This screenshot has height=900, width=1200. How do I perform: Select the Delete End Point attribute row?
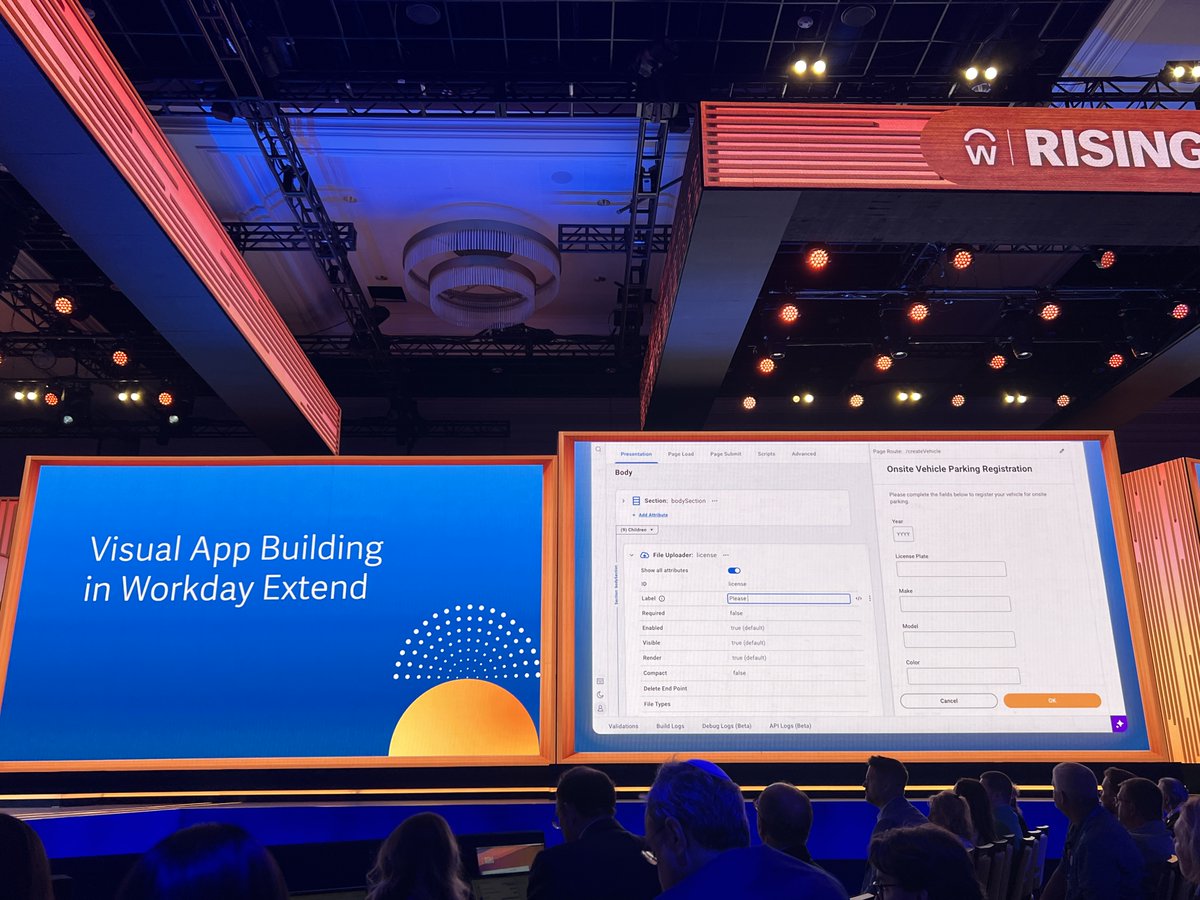click(754, 689)
